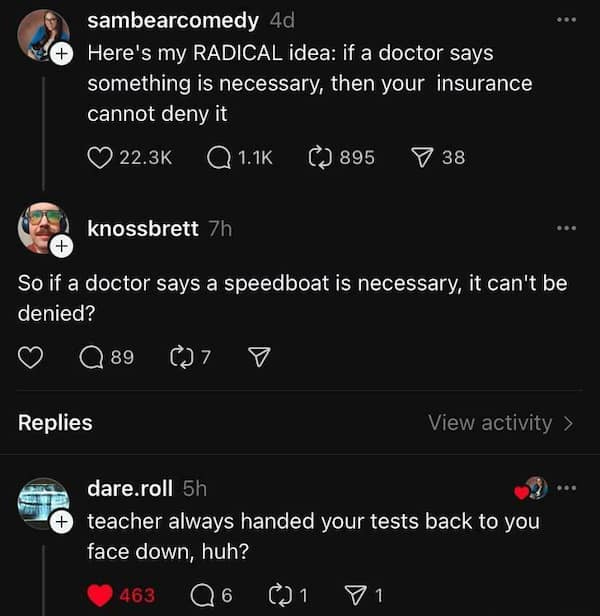Visit sambearcomedy's profile via username

(x=172, y=20)
